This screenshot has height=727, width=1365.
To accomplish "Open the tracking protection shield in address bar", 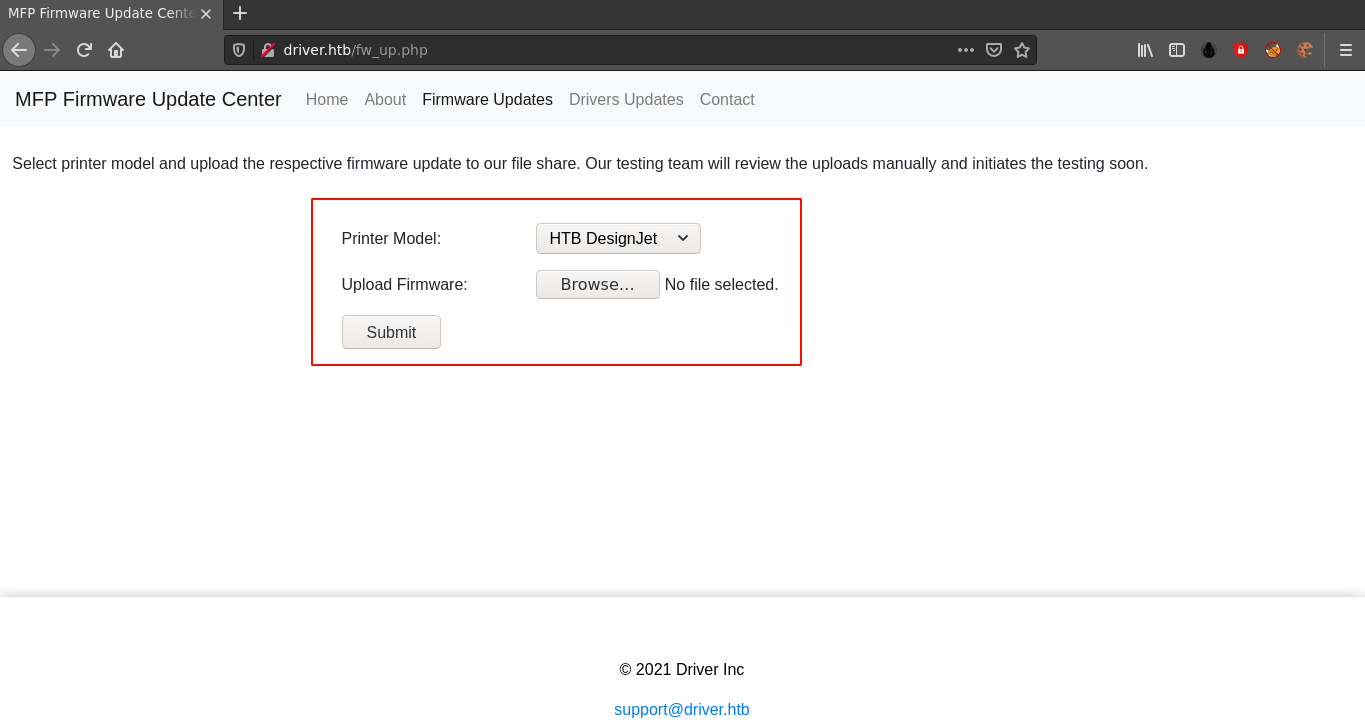I will (x=239, y=50).
